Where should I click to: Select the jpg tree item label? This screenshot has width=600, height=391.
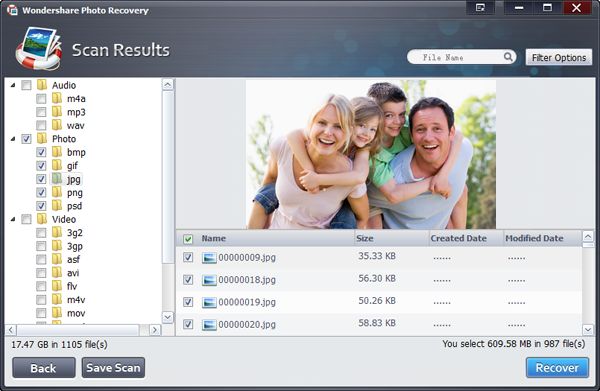point(73,179)
